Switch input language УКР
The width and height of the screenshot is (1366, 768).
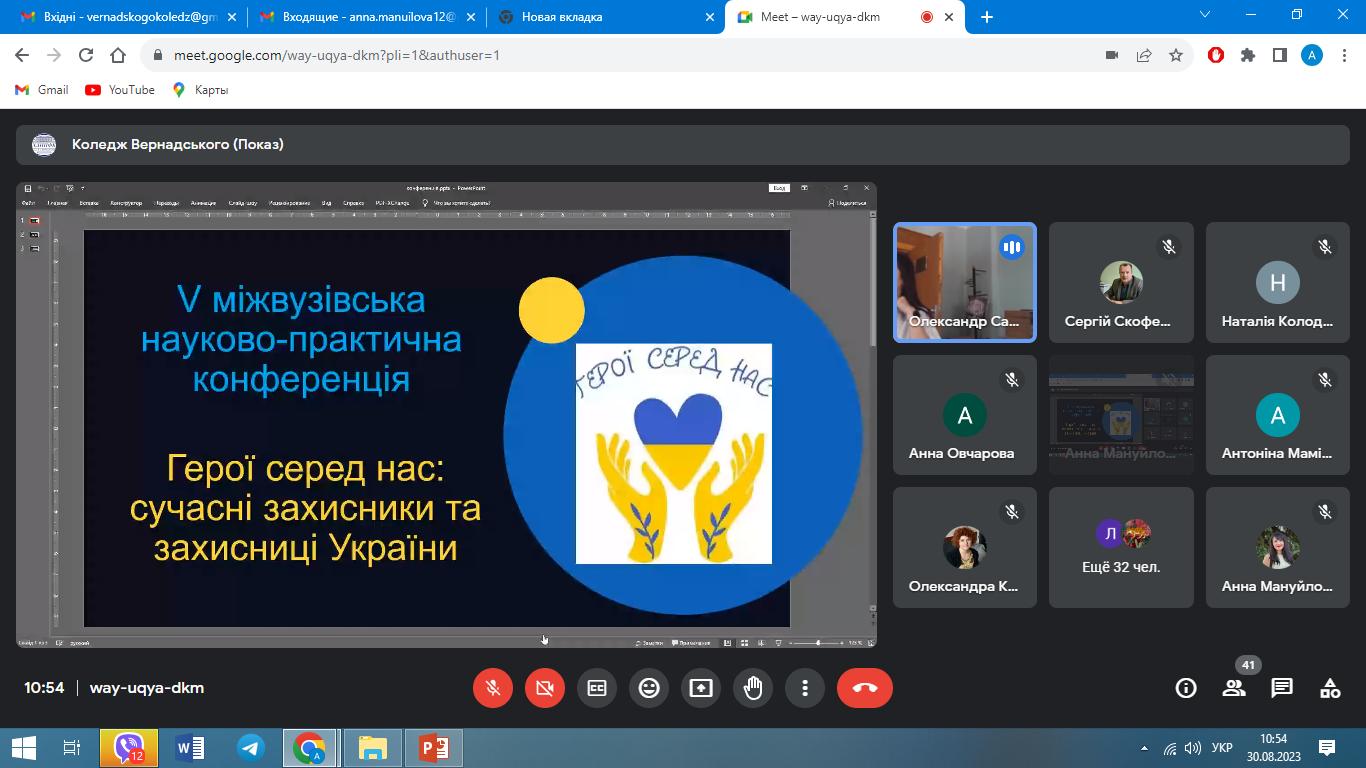click(1222, 748)
